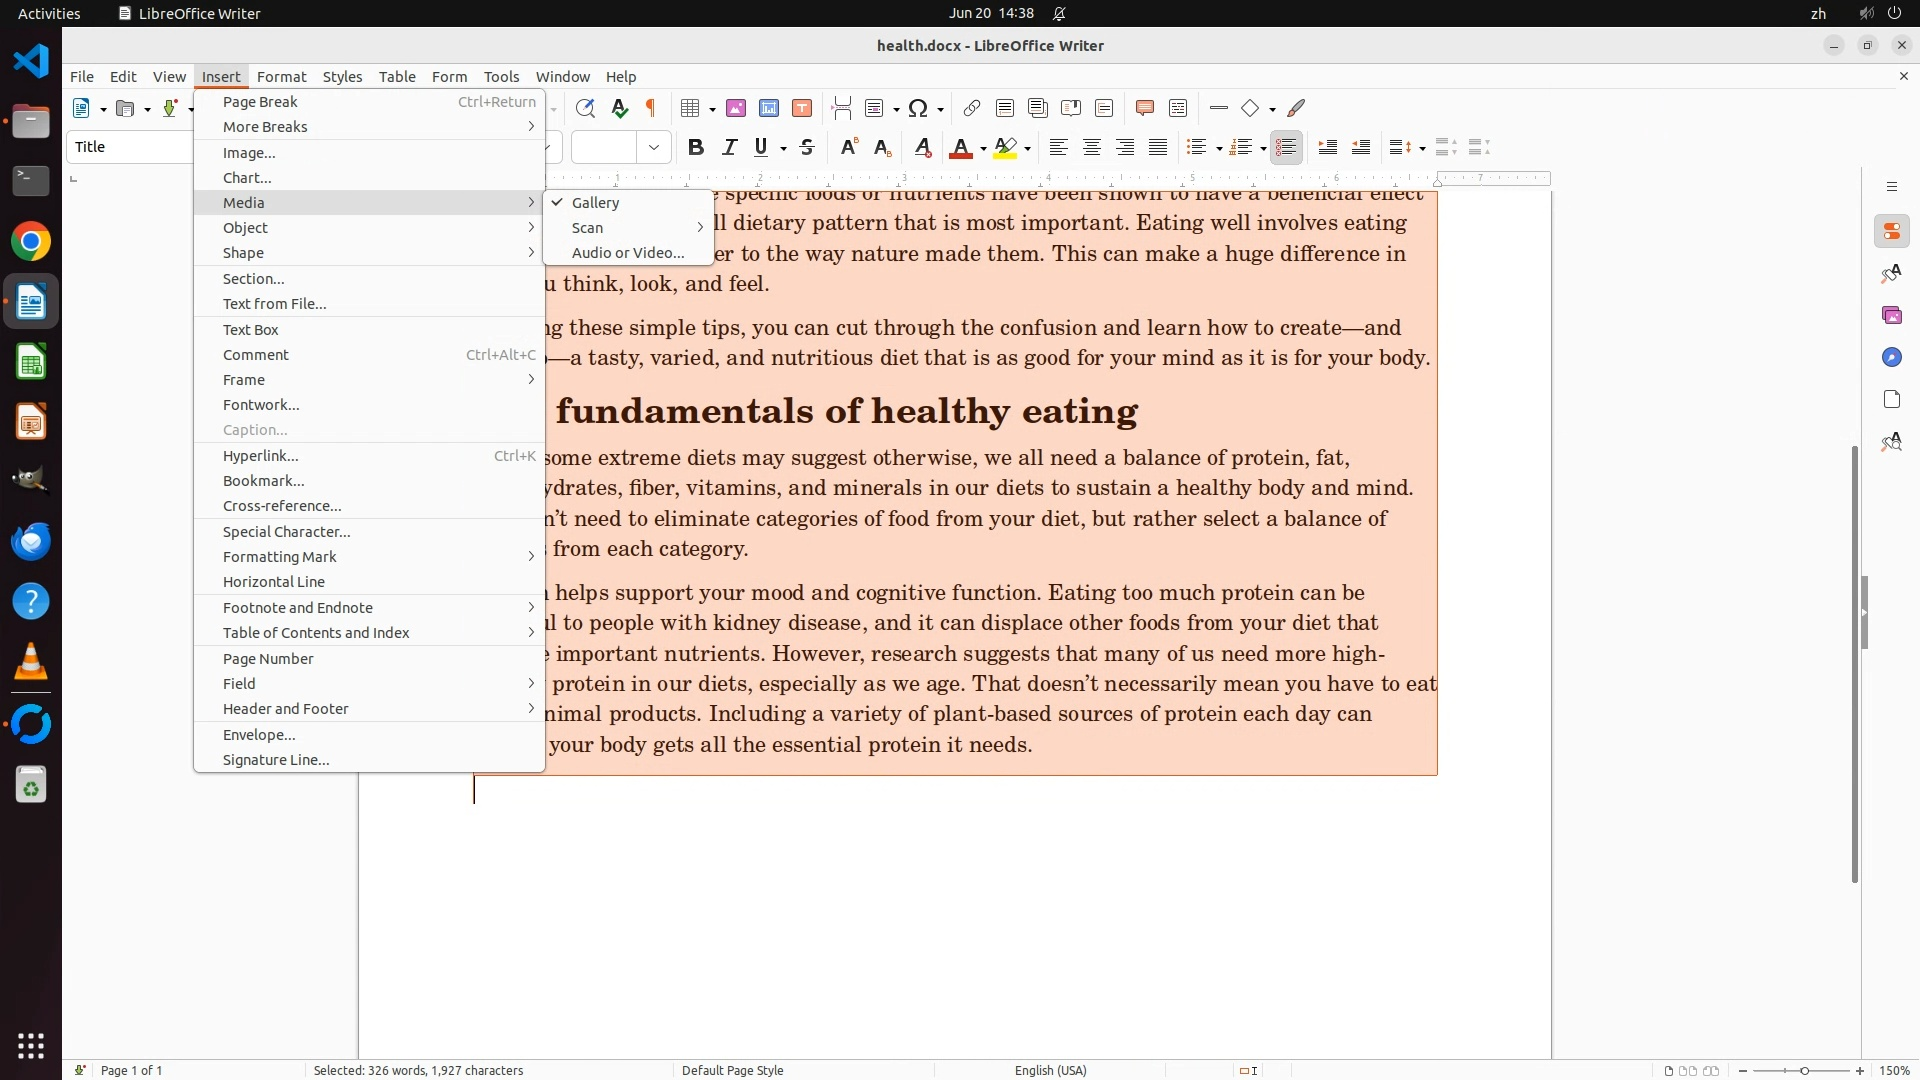Click Special Character... menu entry

[286, 531]
